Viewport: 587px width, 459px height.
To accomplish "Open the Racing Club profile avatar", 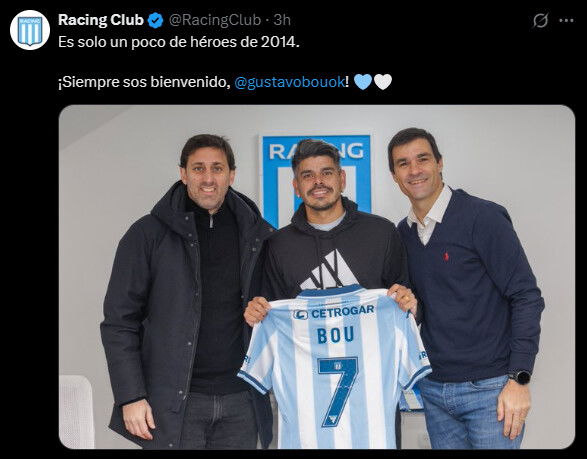I will click(30, 30).
